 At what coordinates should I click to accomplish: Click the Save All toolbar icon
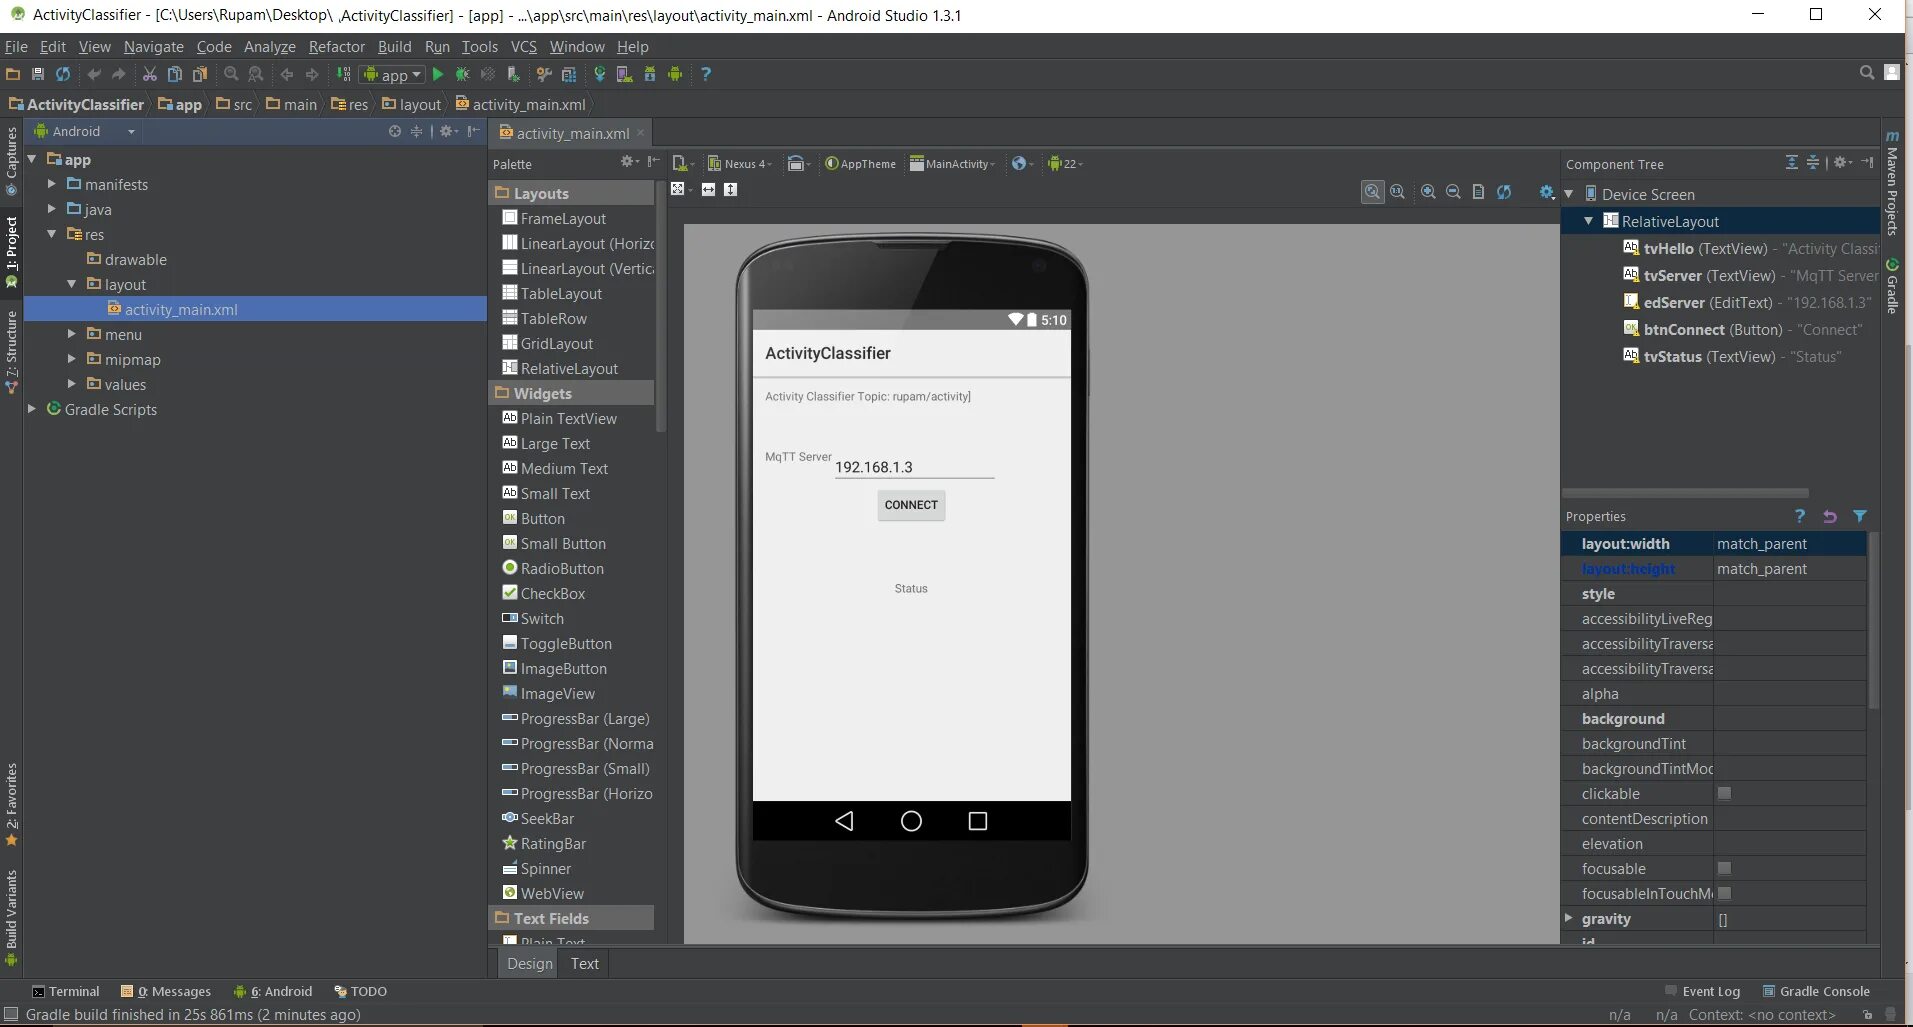click(38, 74)
